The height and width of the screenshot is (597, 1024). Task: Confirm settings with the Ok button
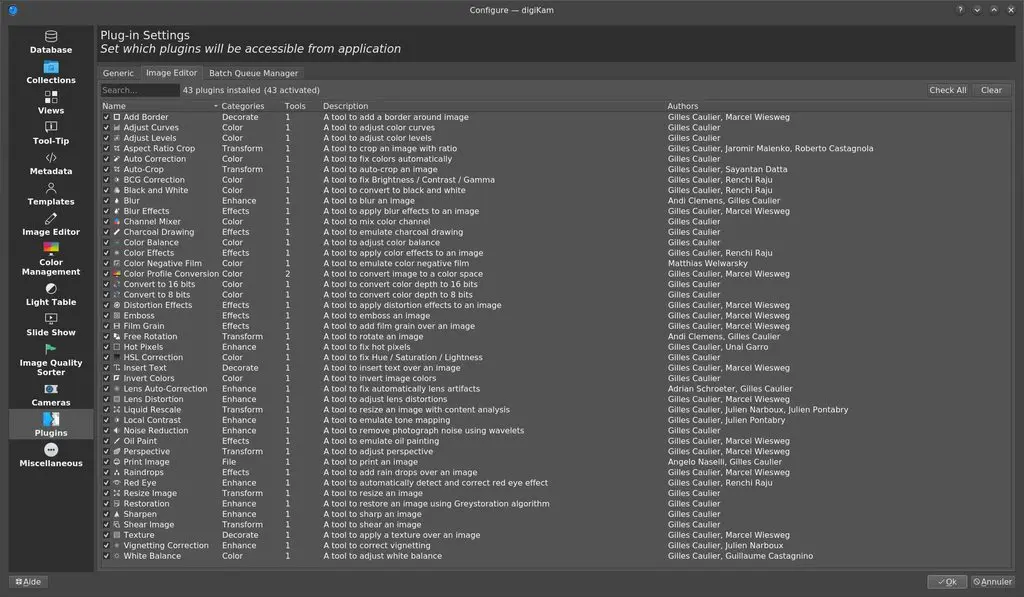click(946, 581)
